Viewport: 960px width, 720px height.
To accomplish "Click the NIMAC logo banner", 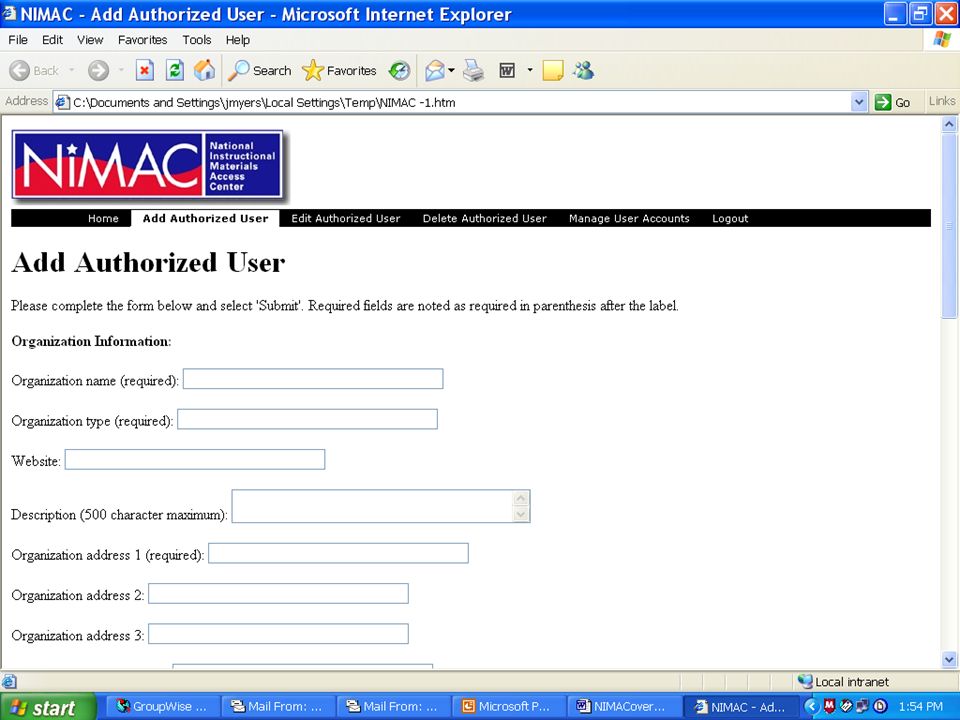I will [x=148, y=165].
